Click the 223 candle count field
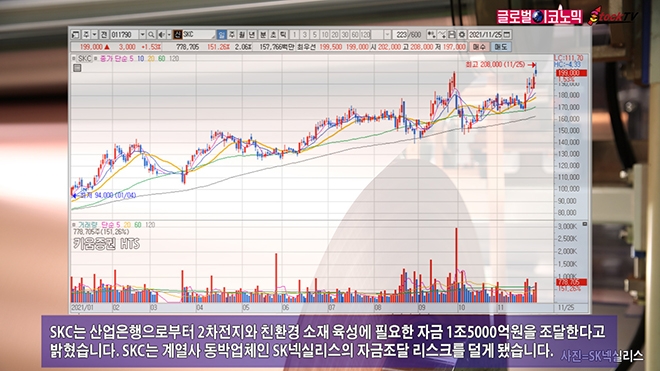This screenshot has height=371, width=660. tap(402, 35)
